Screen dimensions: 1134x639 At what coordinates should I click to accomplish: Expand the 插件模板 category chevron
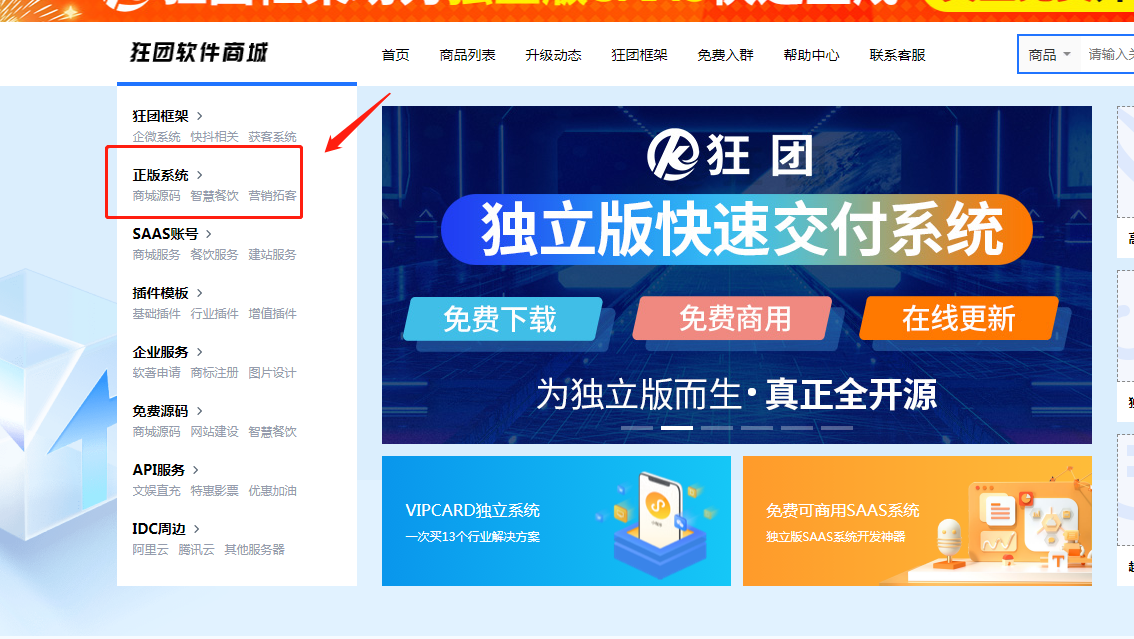point(200,293)
